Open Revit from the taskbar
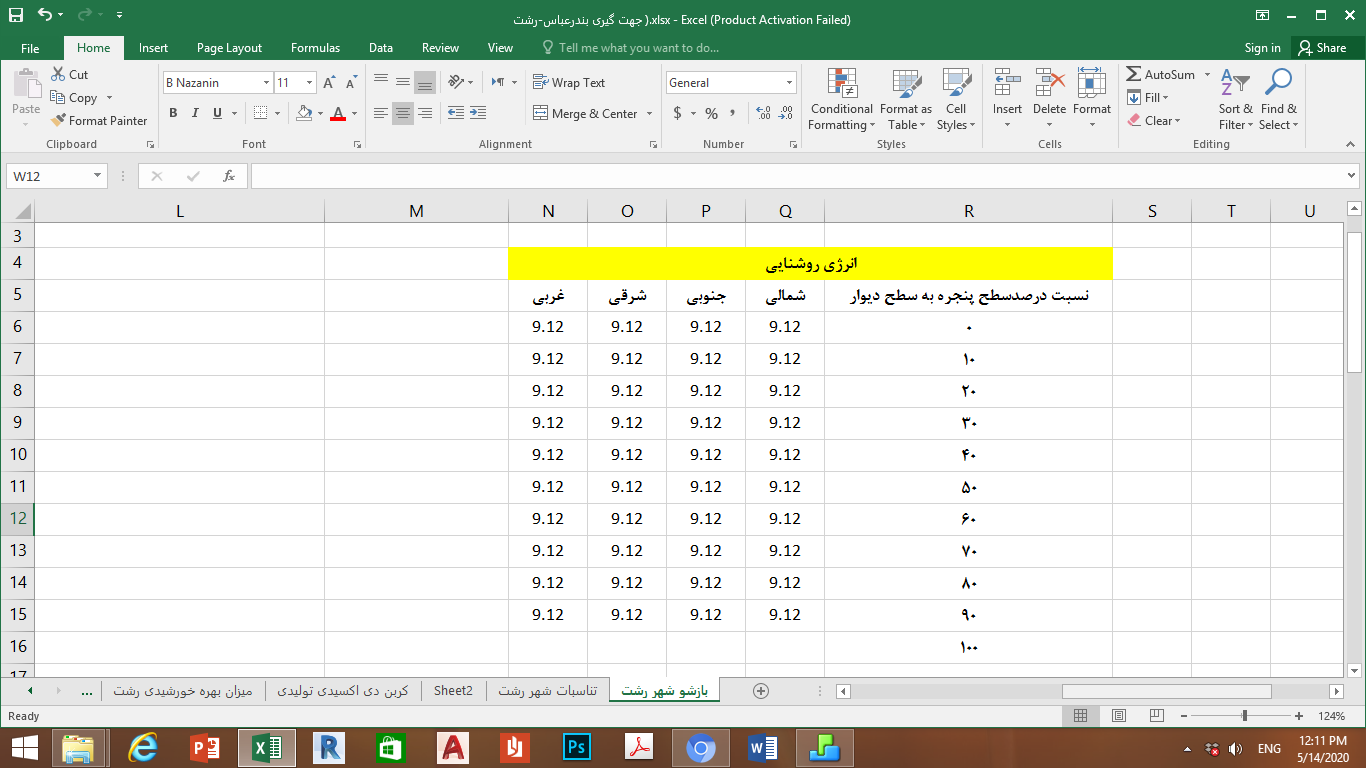The height and width of the screenshot is (768, 1366). point(328,747)
